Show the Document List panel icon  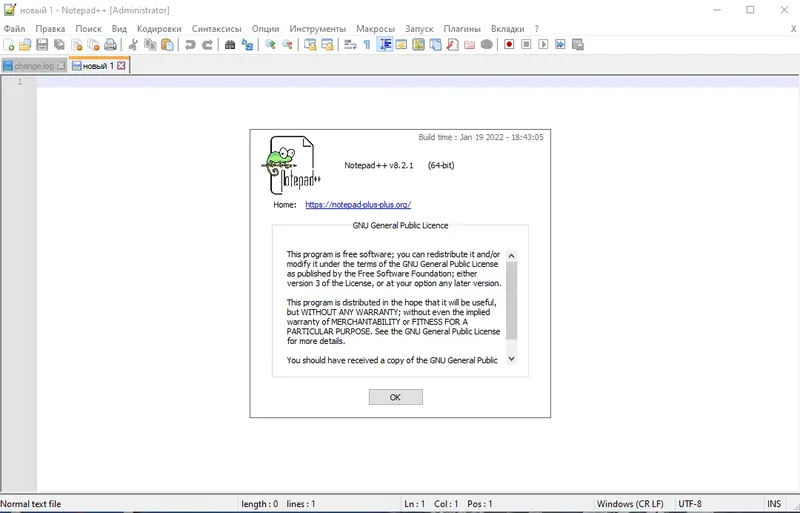click(435, 45)
